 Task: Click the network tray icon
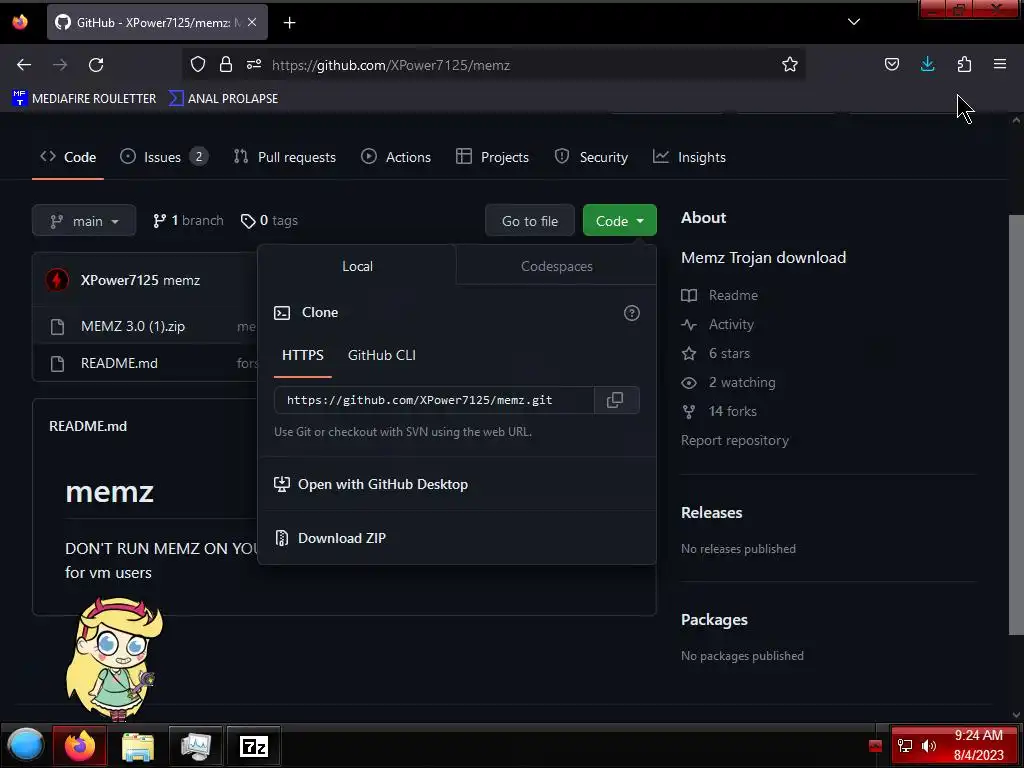click(904, 746)
